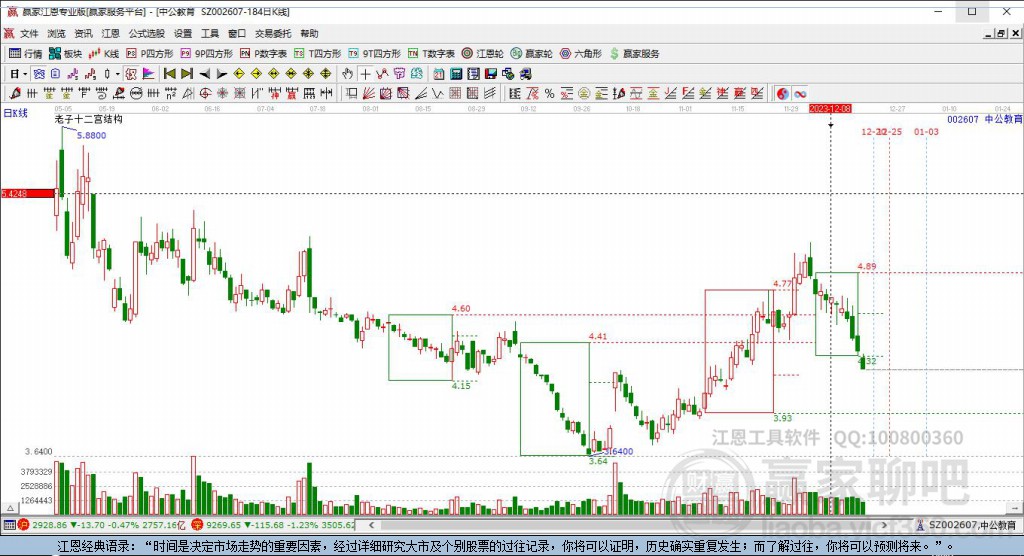Open the T四方形 tool
The width and height of the screenshot is (1024, 556).
[x=317, y=54]
